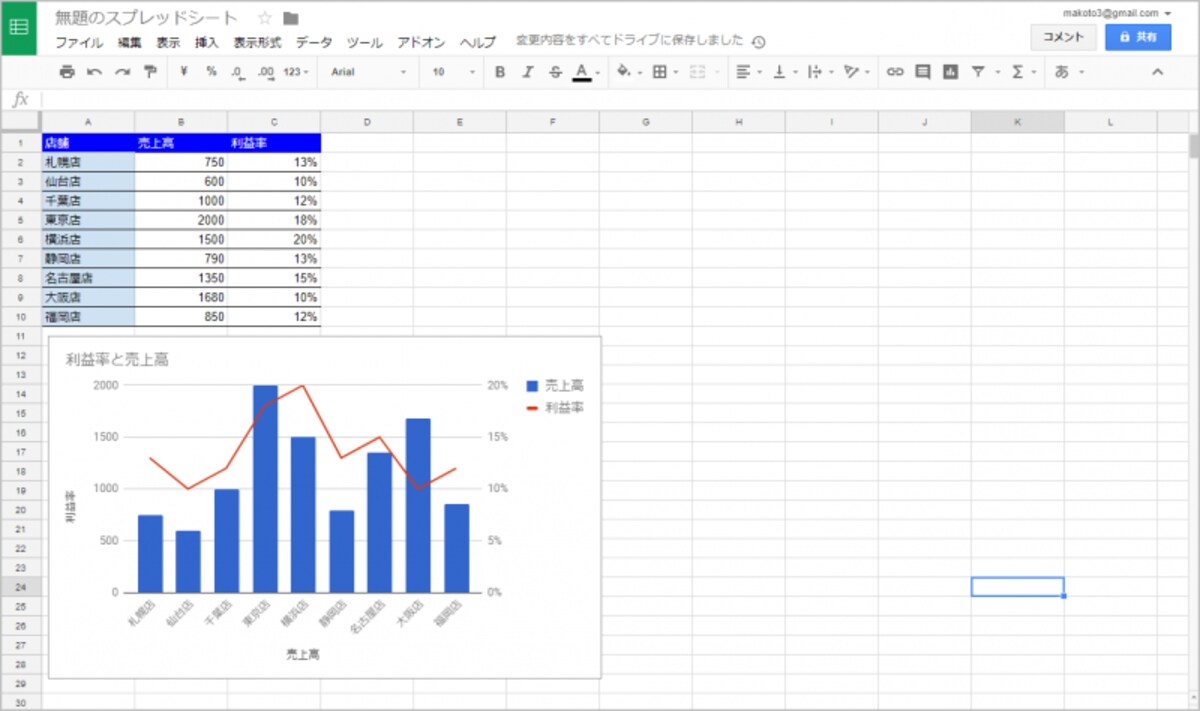Open the font size 10 dropdown
This screenshot has height=711, width=1200.
(x=453, y=72)
